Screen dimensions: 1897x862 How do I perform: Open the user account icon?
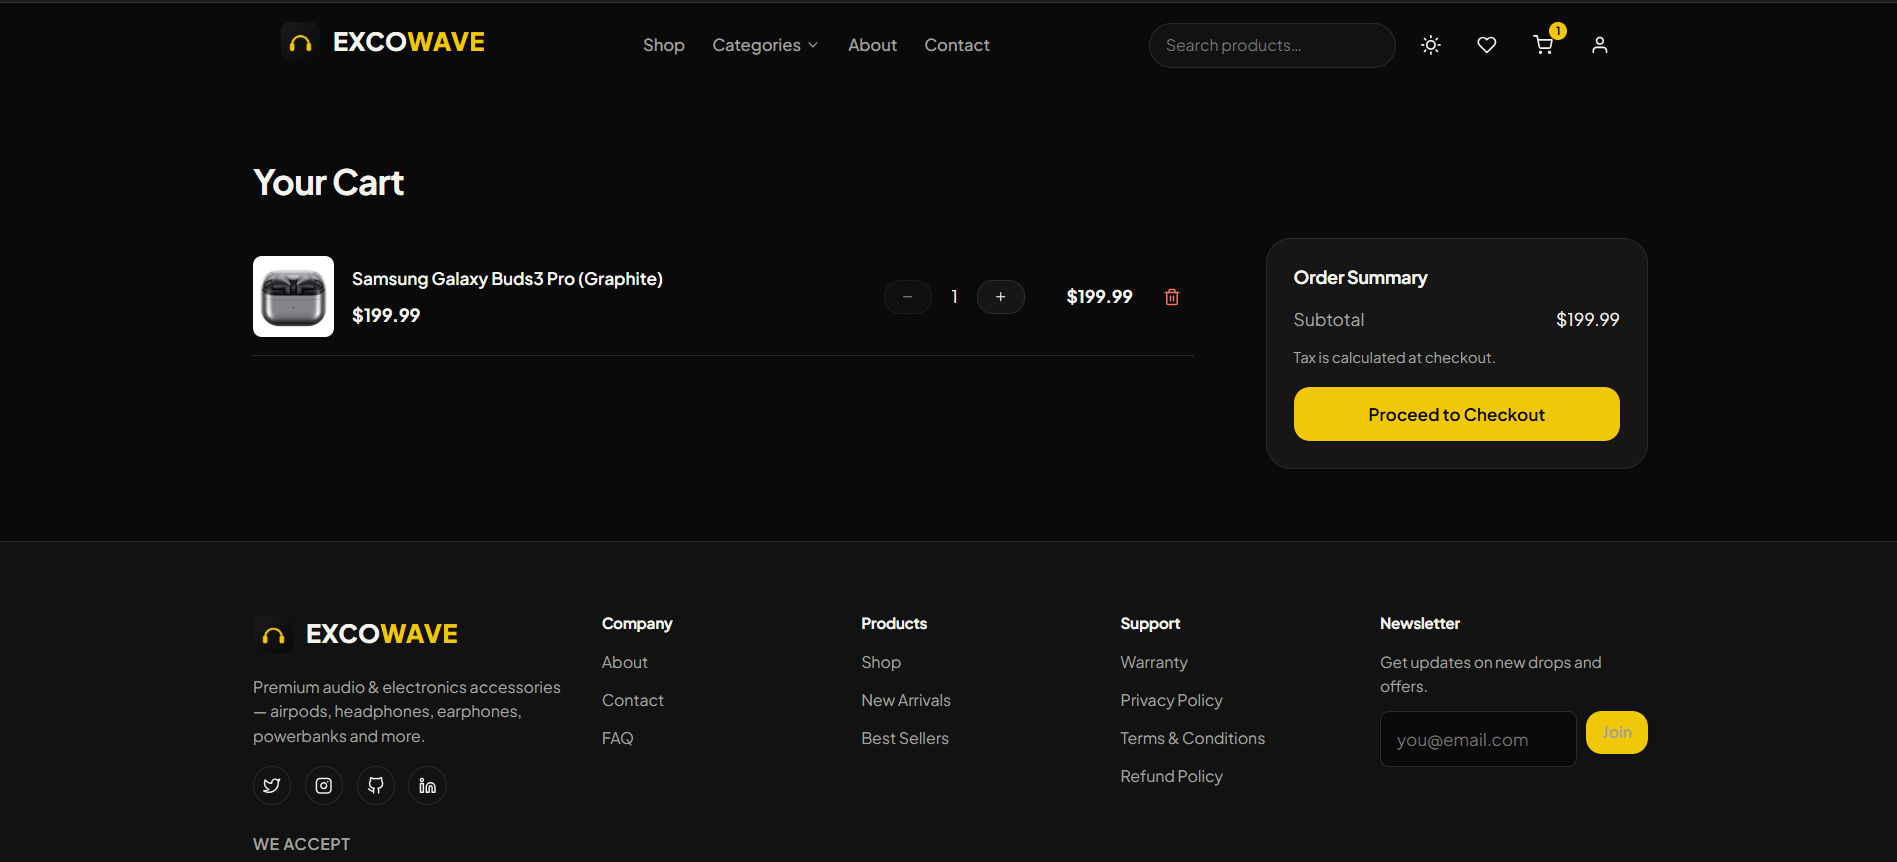(x=1600, y=45)
